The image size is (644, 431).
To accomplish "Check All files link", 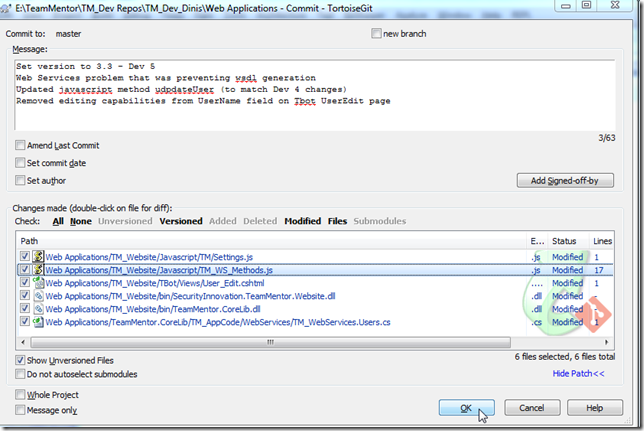I will pyautogui.click(x=58, y=221).
